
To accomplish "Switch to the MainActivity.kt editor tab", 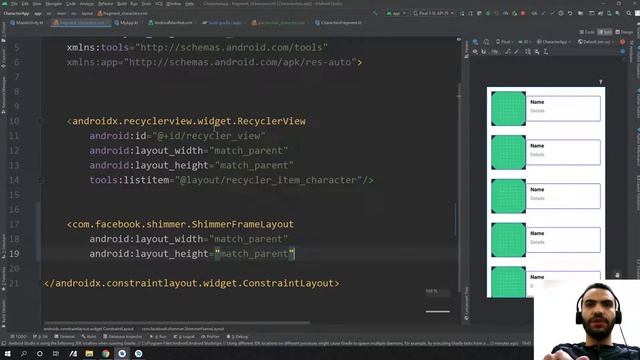I will [x=27, y=23].
